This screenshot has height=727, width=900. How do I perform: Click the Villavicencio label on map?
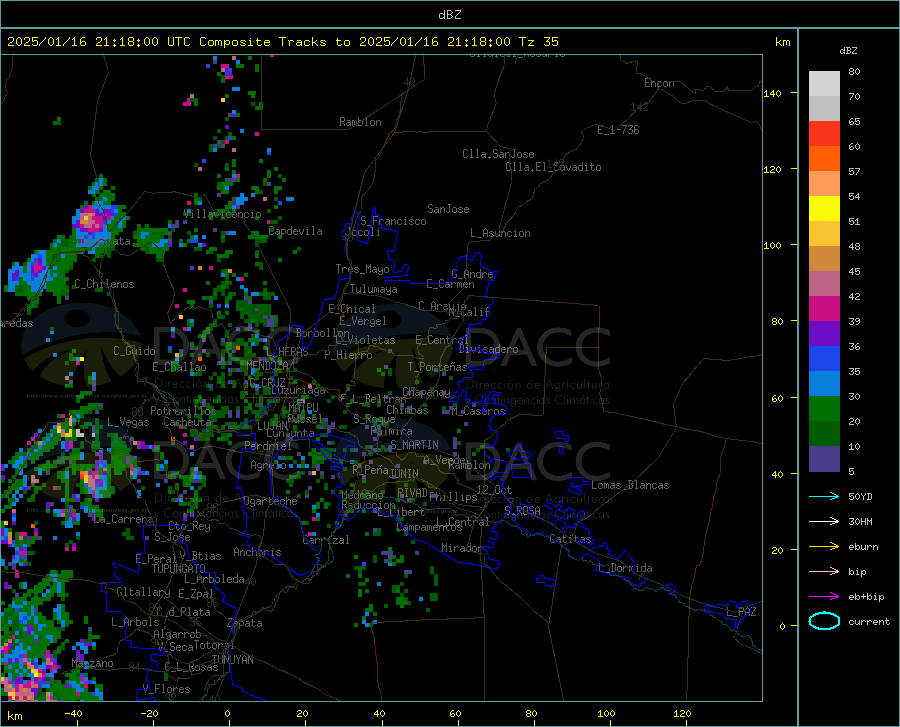pos(222,214)
